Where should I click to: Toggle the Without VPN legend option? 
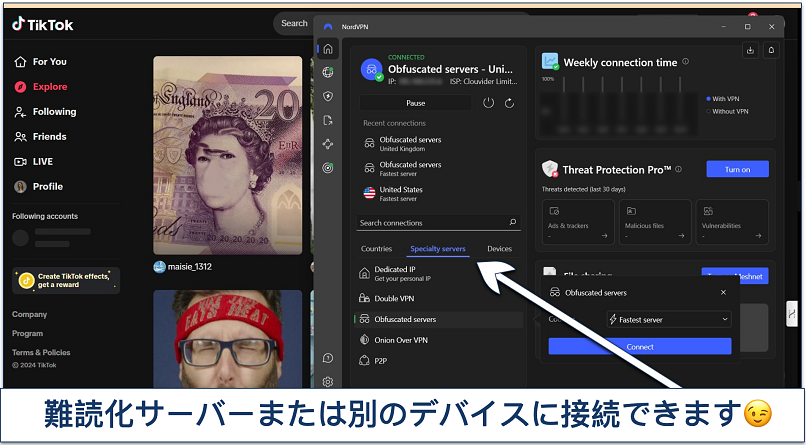click(728, 111)
